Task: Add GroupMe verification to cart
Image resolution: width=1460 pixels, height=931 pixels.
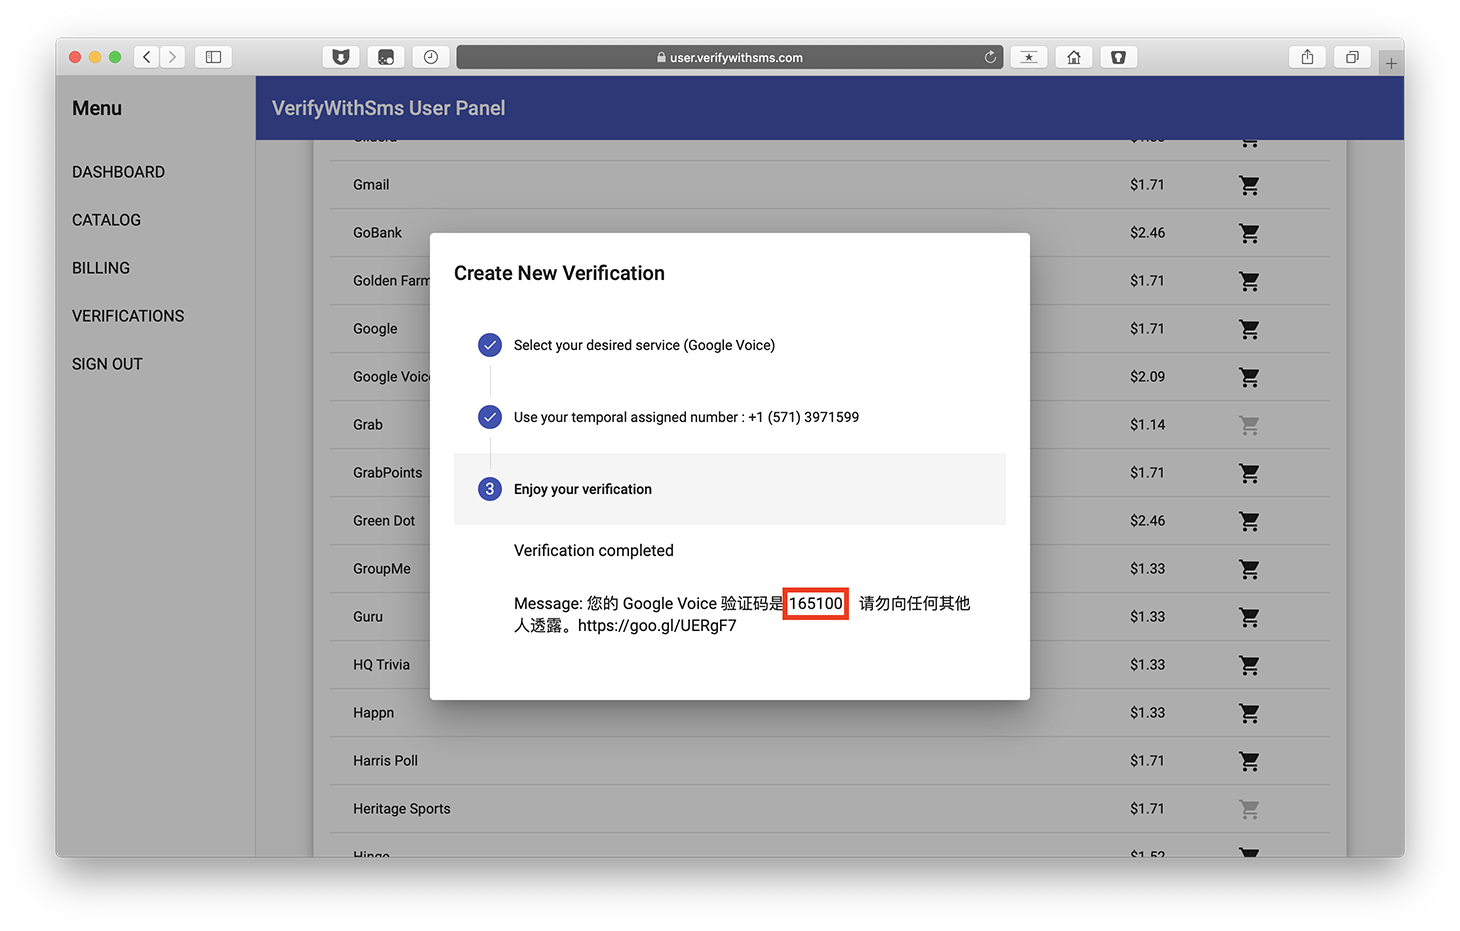Action: 1249,569
